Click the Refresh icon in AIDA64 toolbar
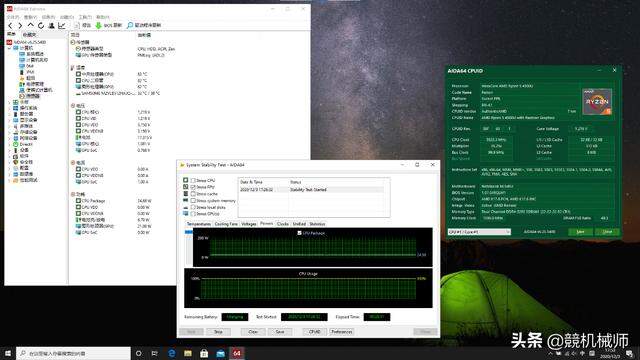This screenshot has height=360, width=640. 41,25
